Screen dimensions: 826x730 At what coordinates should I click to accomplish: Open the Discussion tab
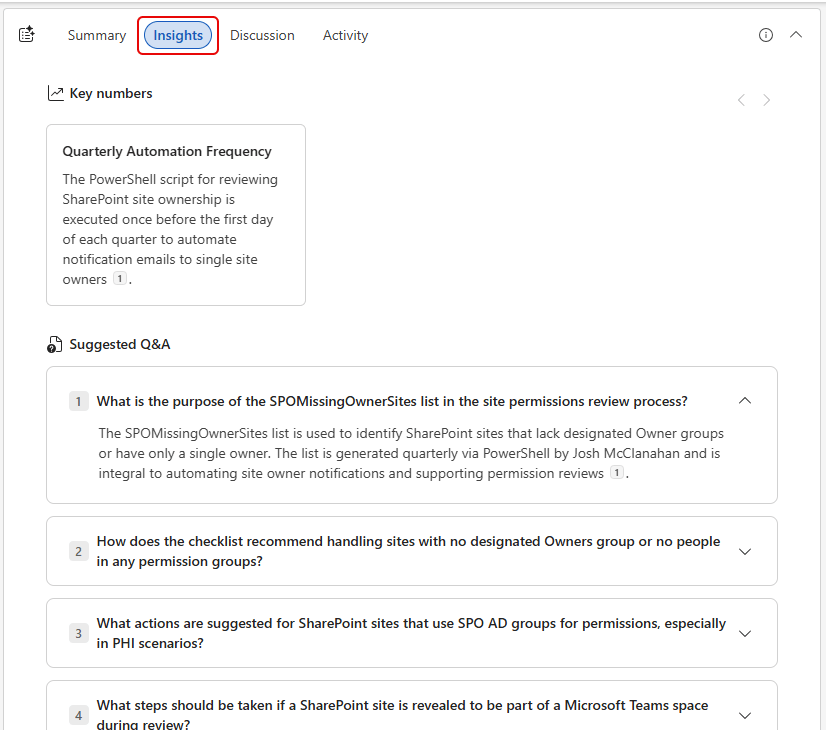(262, 35)
